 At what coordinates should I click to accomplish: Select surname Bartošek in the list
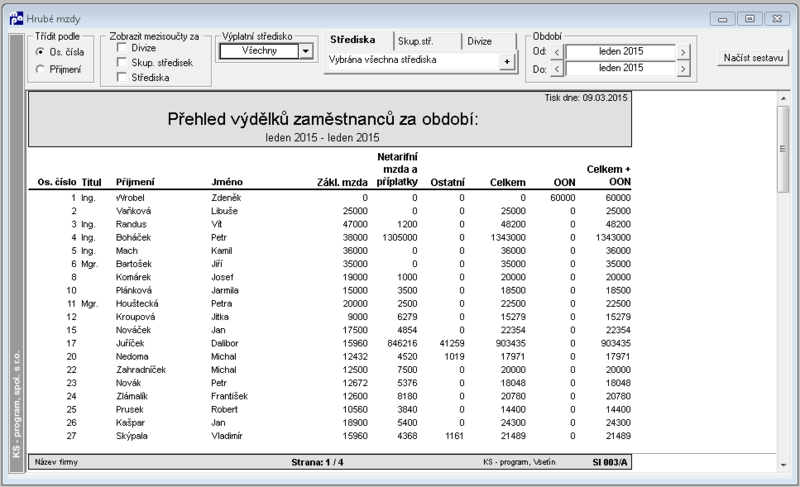[x=134, y=264]
